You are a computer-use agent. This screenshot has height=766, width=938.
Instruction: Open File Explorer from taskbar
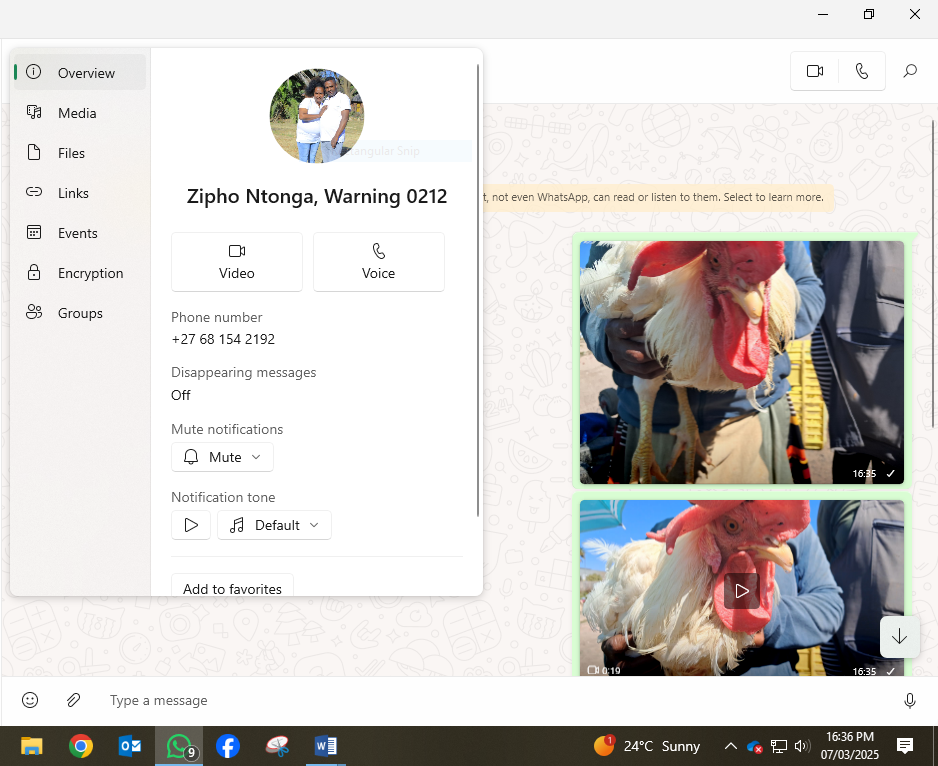click(x=32, y=746)
